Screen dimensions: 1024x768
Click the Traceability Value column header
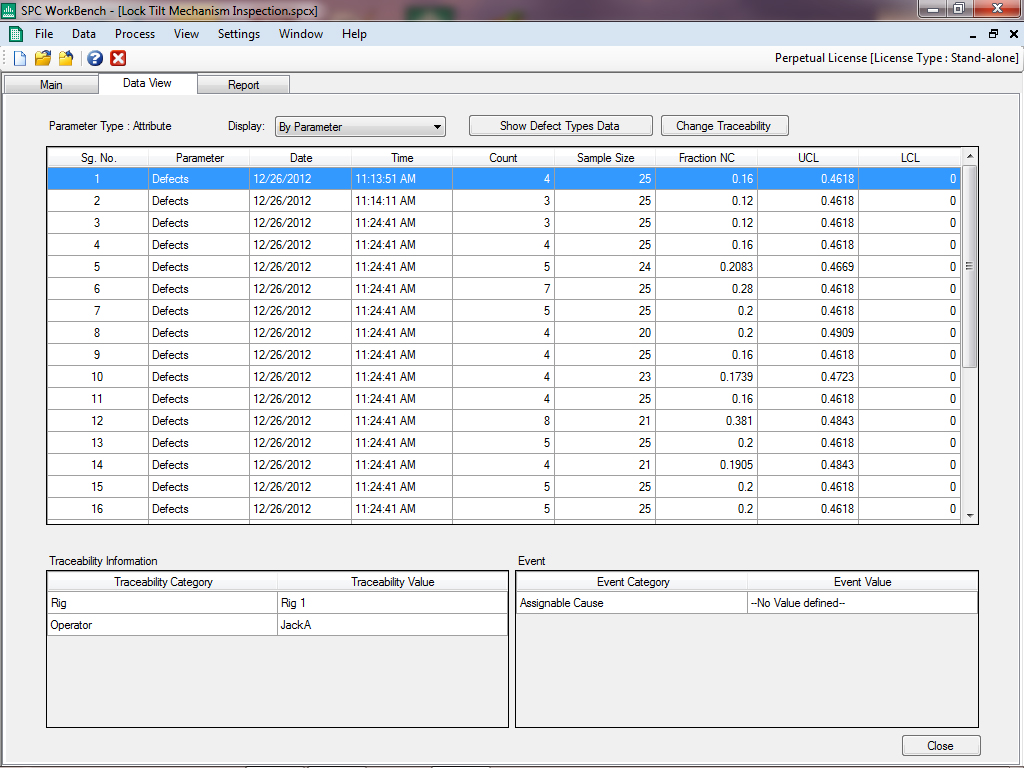pyautogui.click(x=392, y=582)
